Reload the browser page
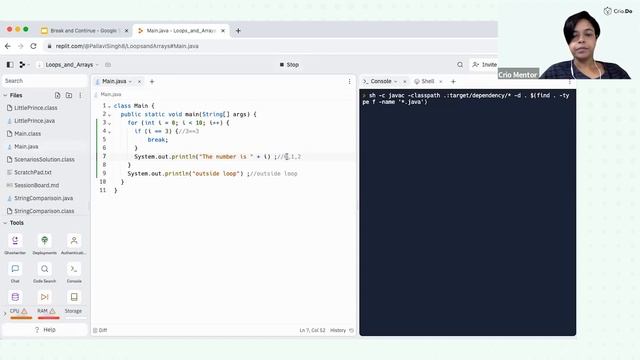Viewport: 640px width, 360px height. click(33, 46)
